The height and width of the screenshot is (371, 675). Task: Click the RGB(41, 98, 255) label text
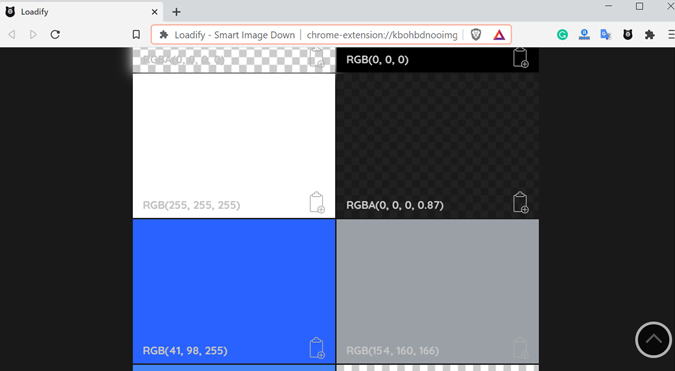coord(185,350)
